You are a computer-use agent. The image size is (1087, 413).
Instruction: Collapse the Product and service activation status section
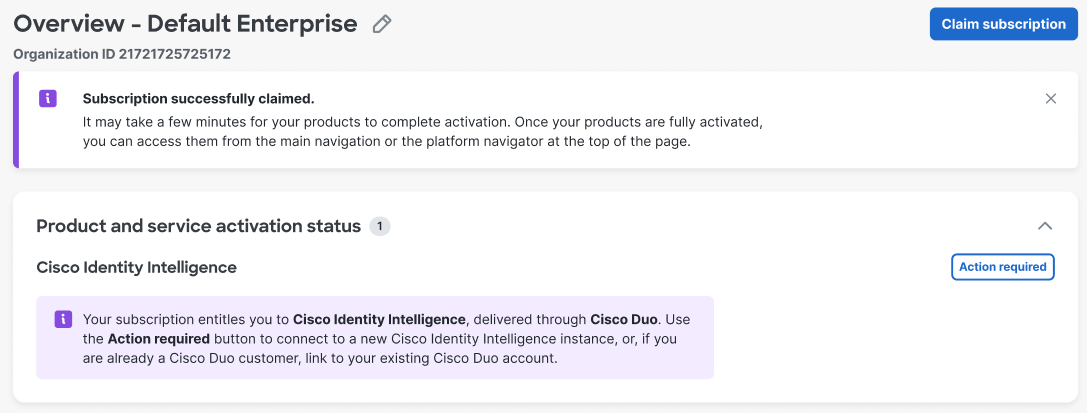1045,226
